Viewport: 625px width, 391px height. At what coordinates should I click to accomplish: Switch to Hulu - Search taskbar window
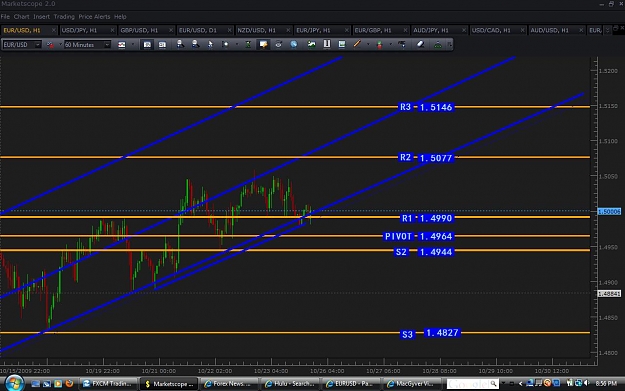(289, 384)
